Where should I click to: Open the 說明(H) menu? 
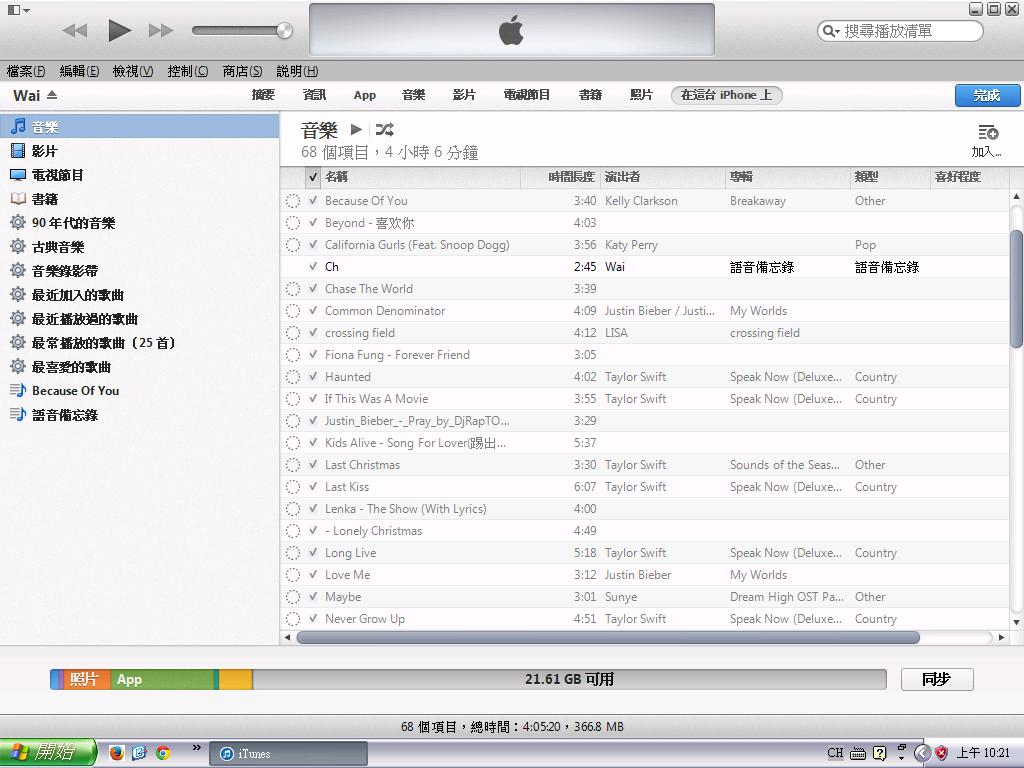297,71
